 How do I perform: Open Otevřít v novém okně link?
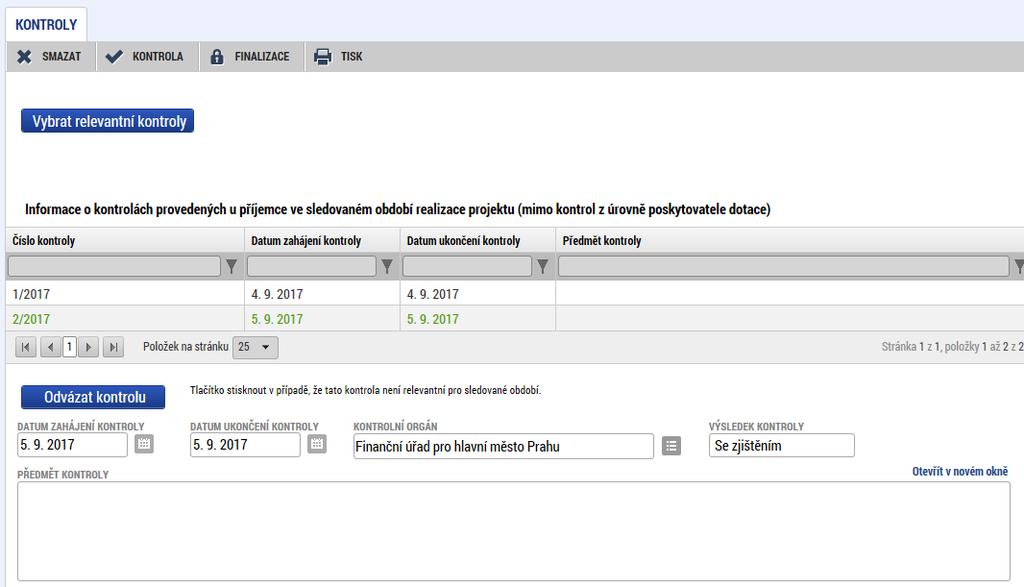coord(960,471)
